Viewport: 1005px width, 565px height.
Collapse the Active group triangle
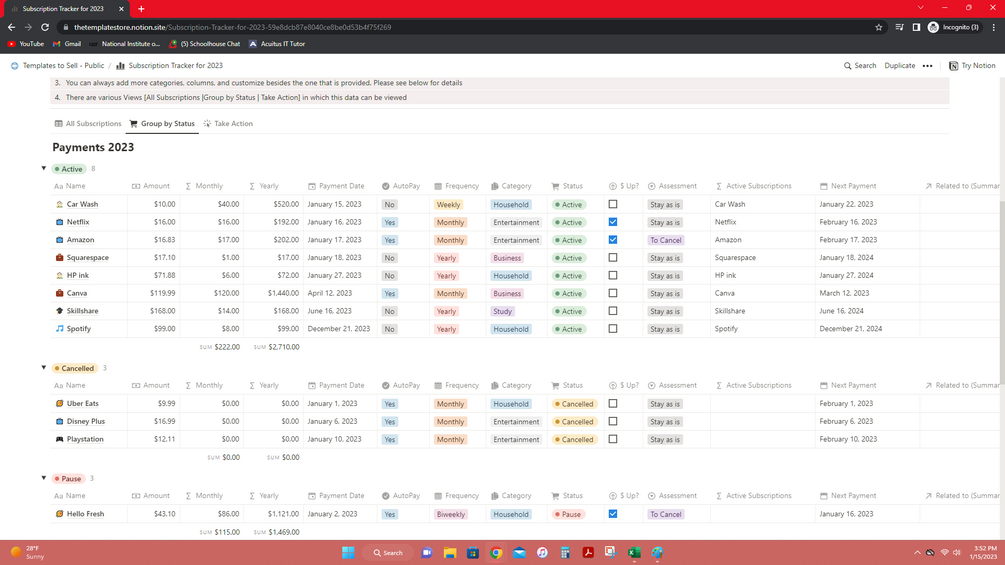44,168
